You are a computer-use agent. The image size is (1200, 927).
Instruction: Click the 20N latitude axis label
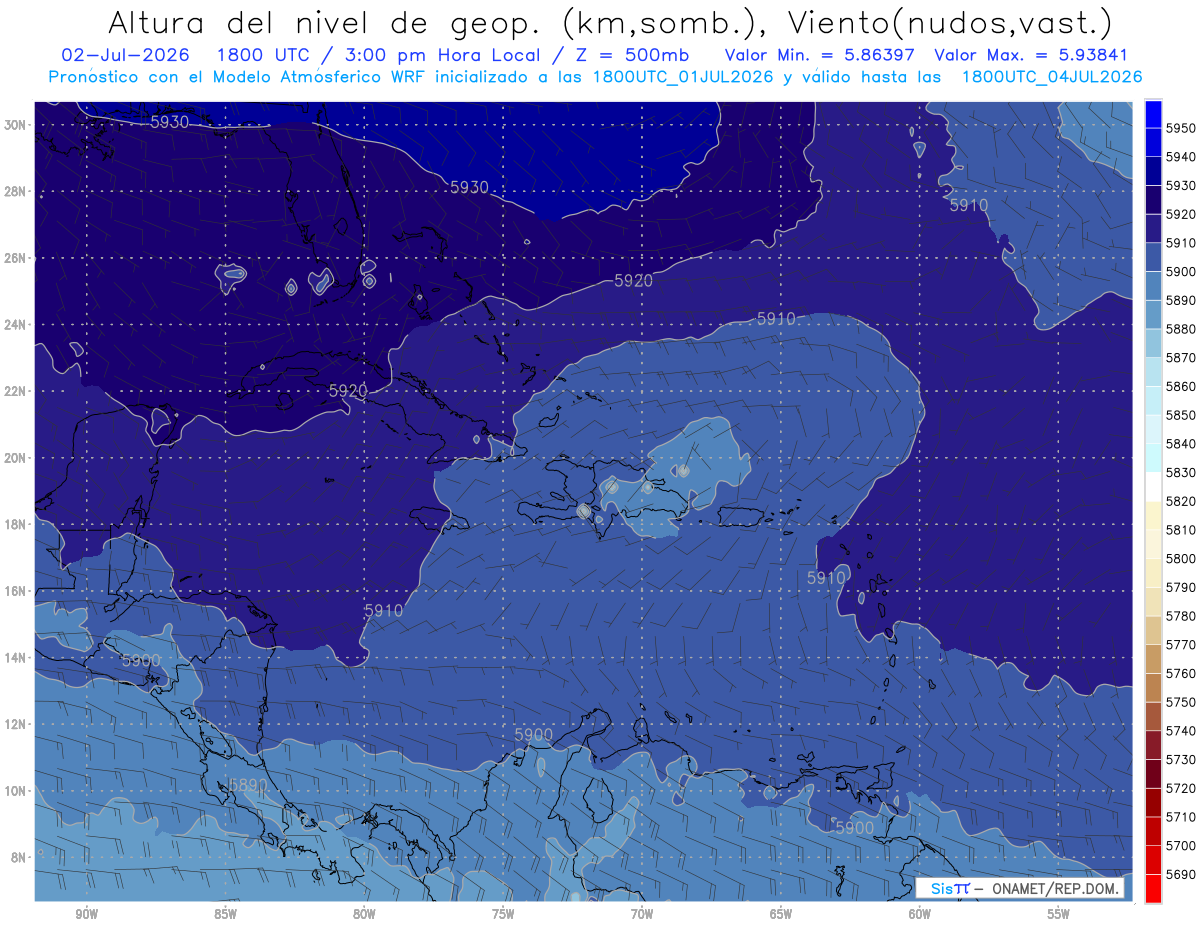tap(14, 458)
